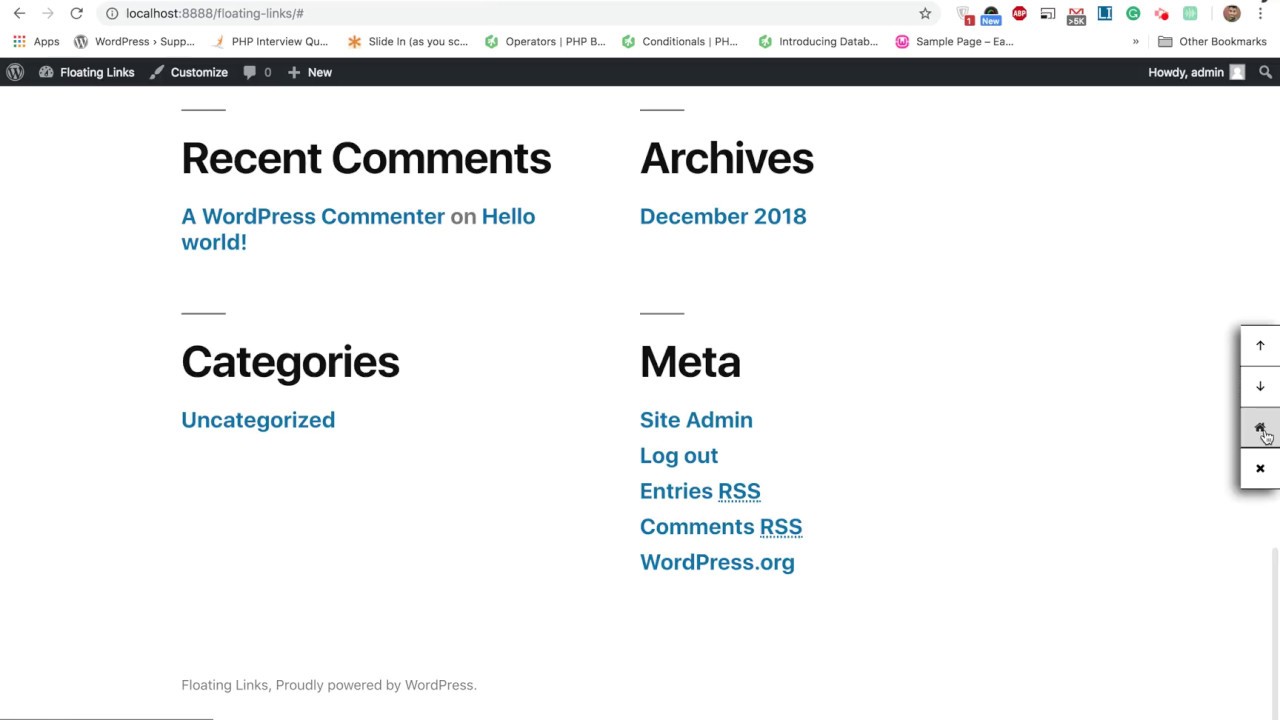This screenshot has height=720, width=1280.
Task: Open the New content menu
Action: (310, 72)
